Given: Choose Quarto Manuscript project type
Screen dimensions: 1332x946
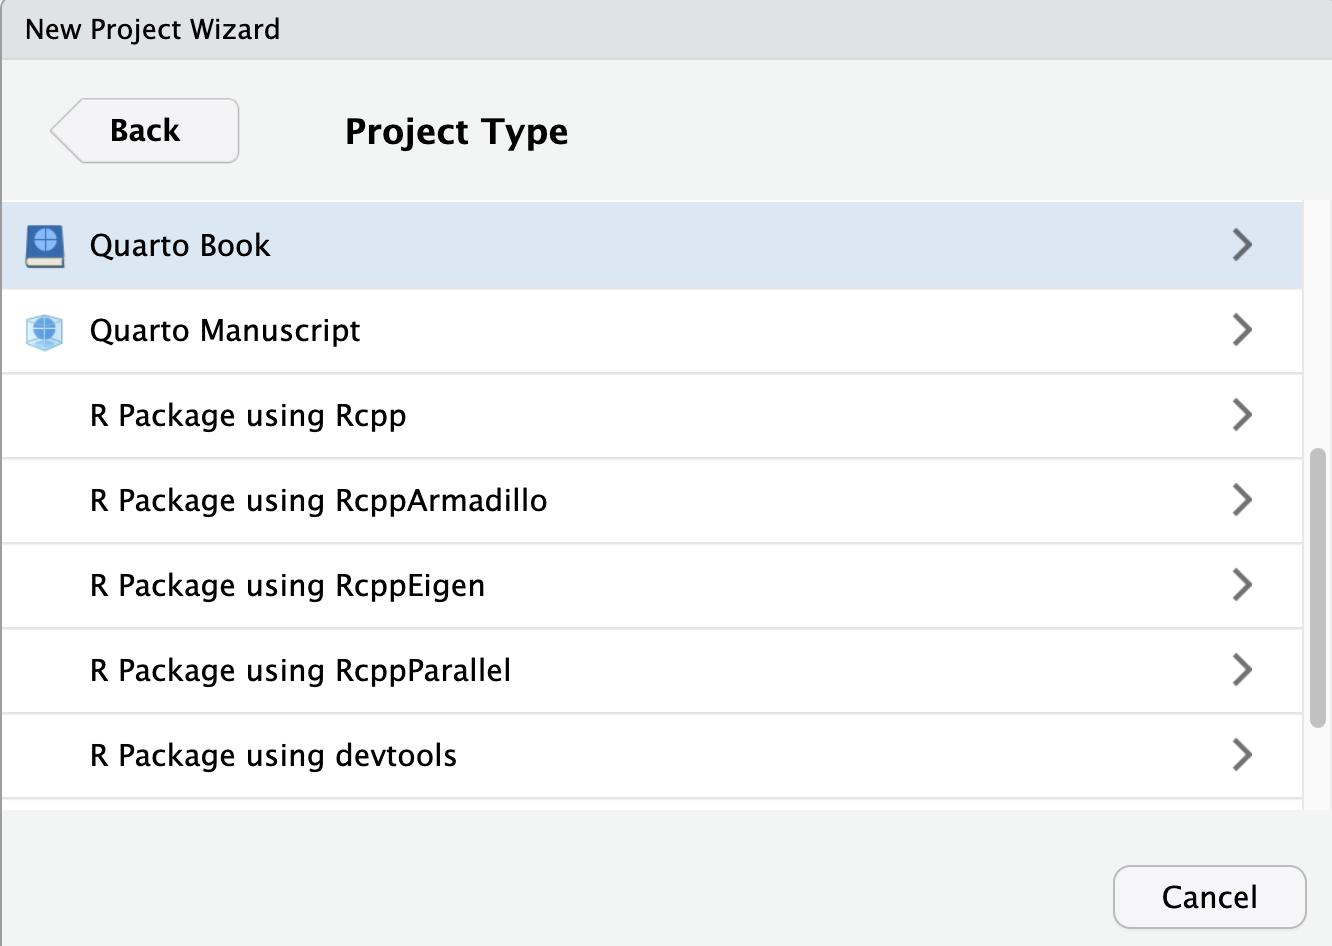Looking at the screenshot, I should [x=225, y=331].
